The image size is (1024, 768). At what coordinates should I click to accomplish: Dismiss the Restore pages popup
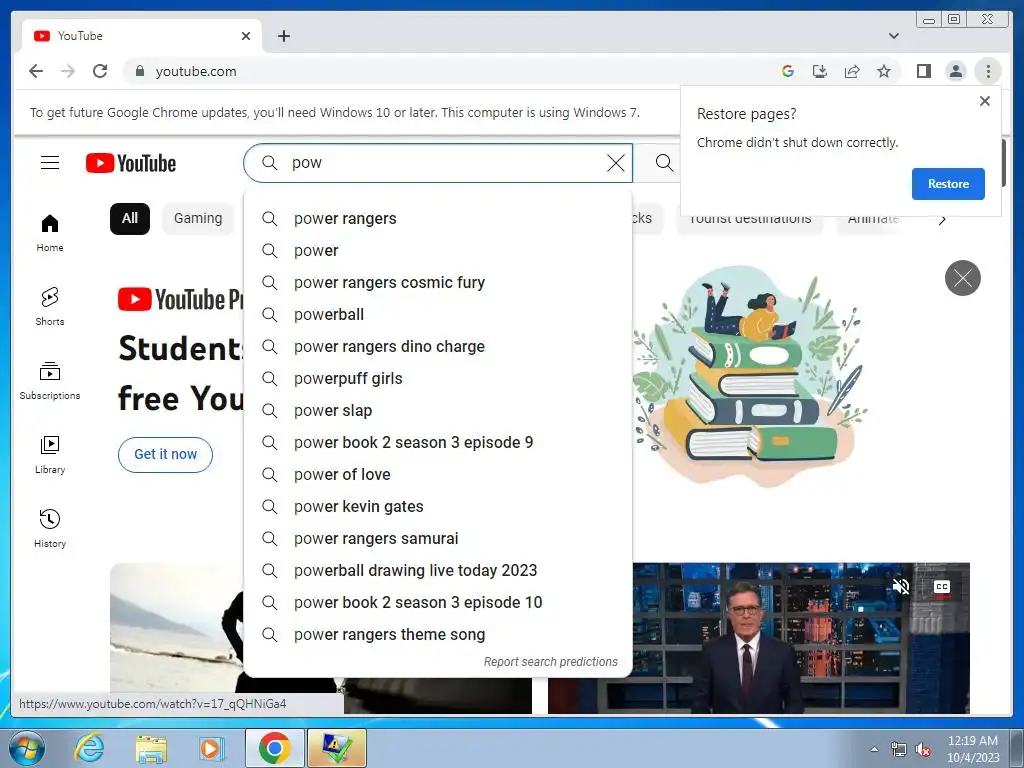pyautogui.click(x=985, y=101)
